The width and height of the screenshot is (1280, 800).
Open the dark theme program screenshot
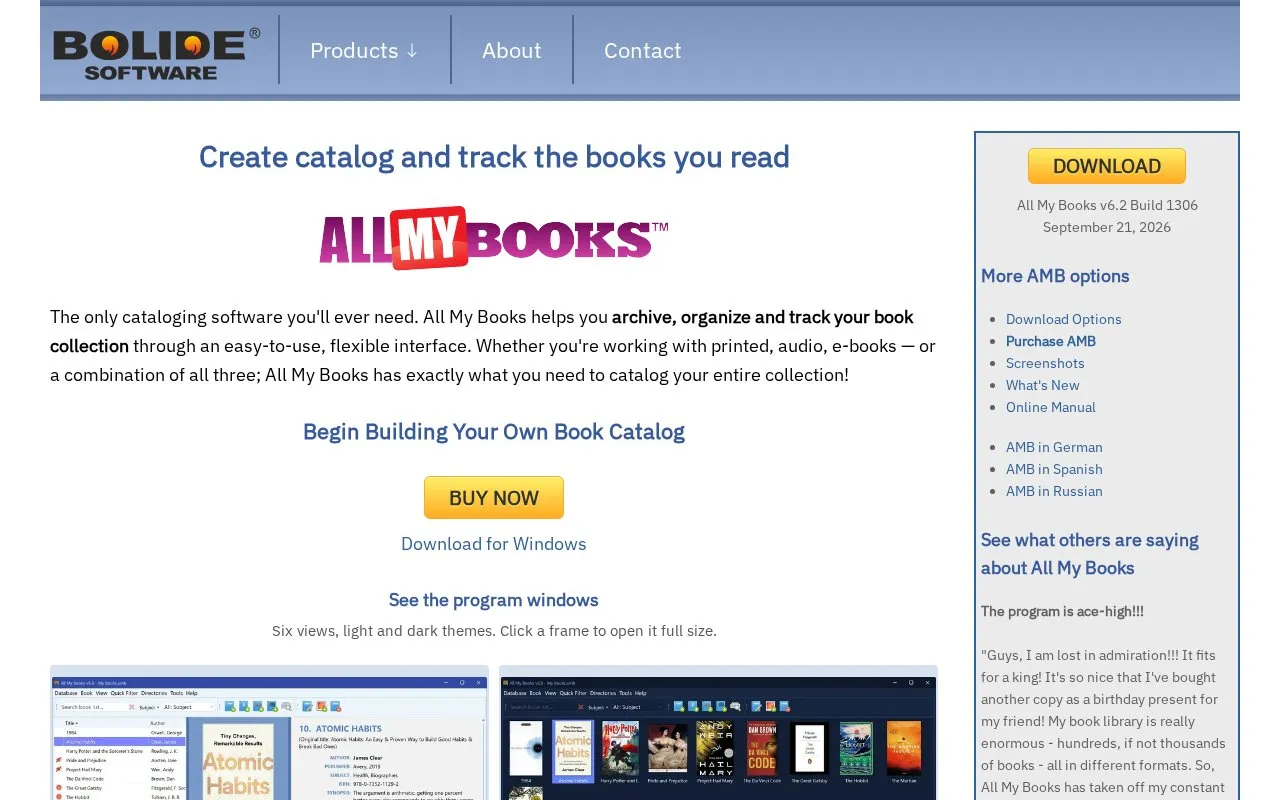(x=718, y=733)
